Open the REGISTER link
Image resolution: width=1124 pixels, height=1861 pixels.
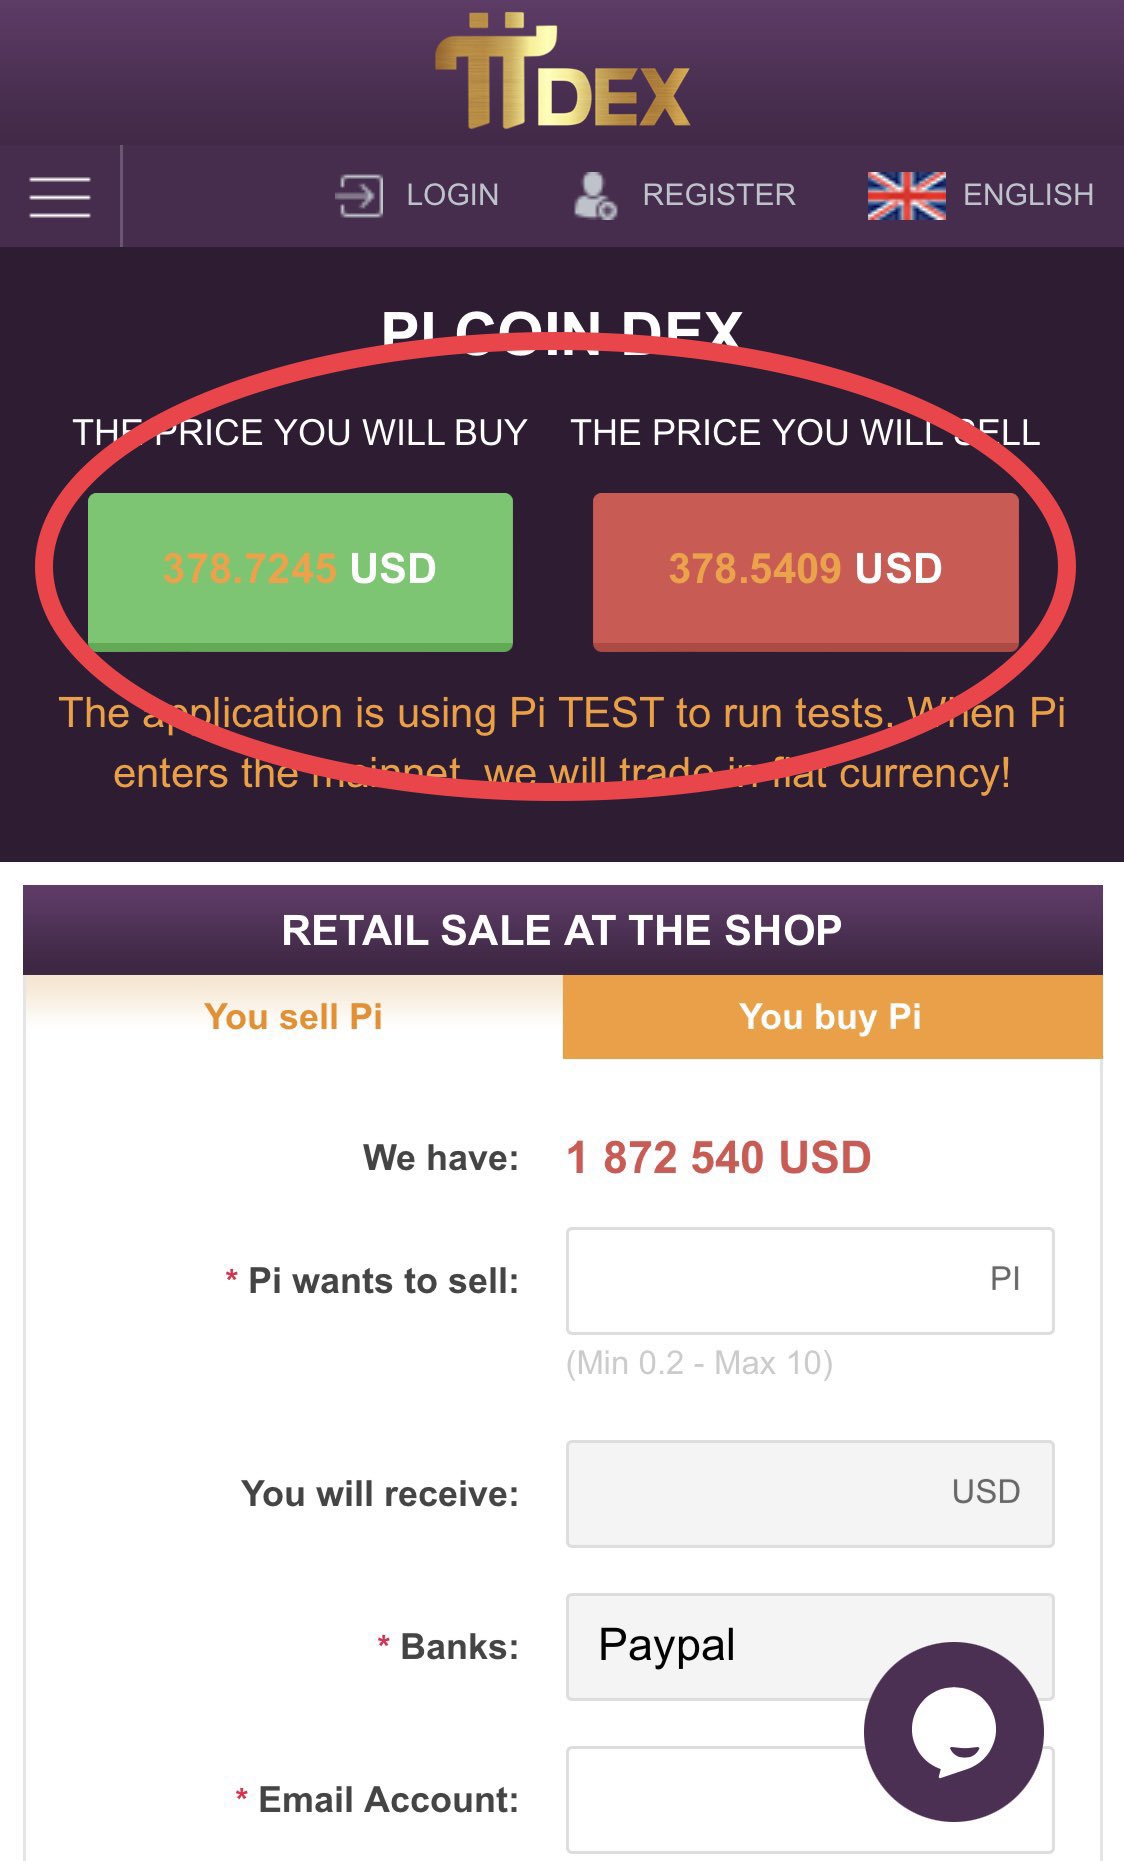click(718, 195)
